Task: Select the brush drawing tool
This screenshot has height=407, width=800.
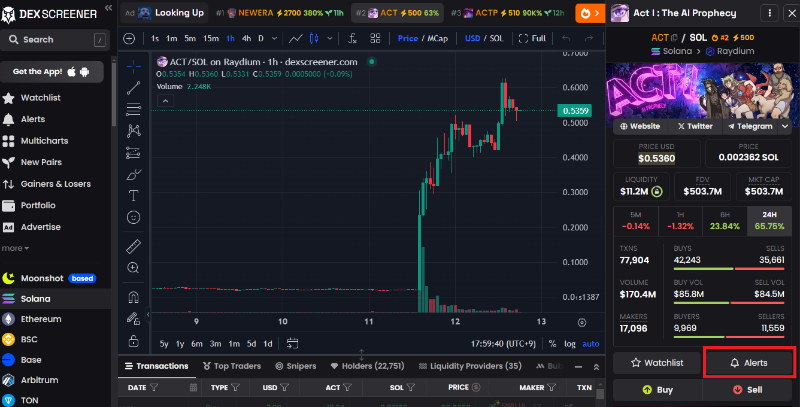Action: tap(134, 174)
